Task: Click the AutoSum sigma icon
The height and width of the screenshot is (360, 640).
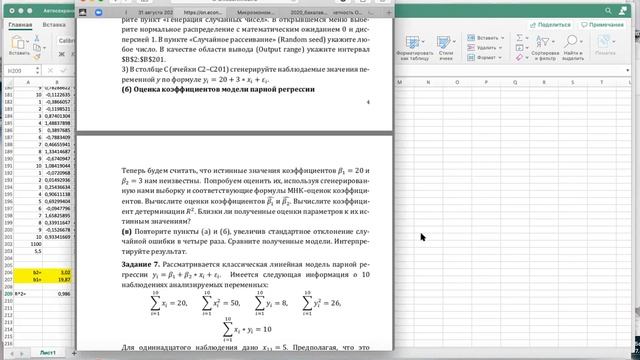Action: coord(519,38)
